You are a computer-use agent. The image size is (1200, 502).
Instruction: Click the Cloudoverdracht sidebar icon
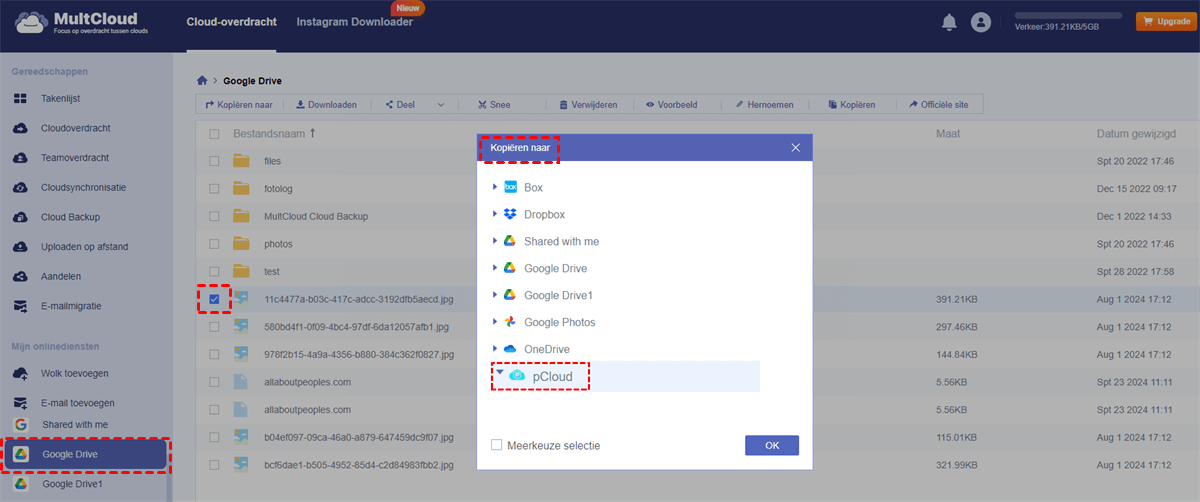[x=20, y=128]
